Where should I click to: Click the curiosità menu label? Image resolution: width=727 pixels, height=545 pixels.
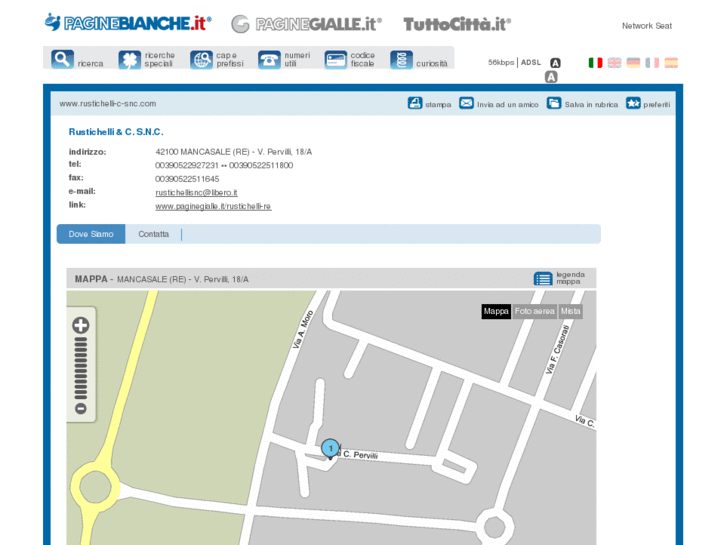(x=432, y=64)
